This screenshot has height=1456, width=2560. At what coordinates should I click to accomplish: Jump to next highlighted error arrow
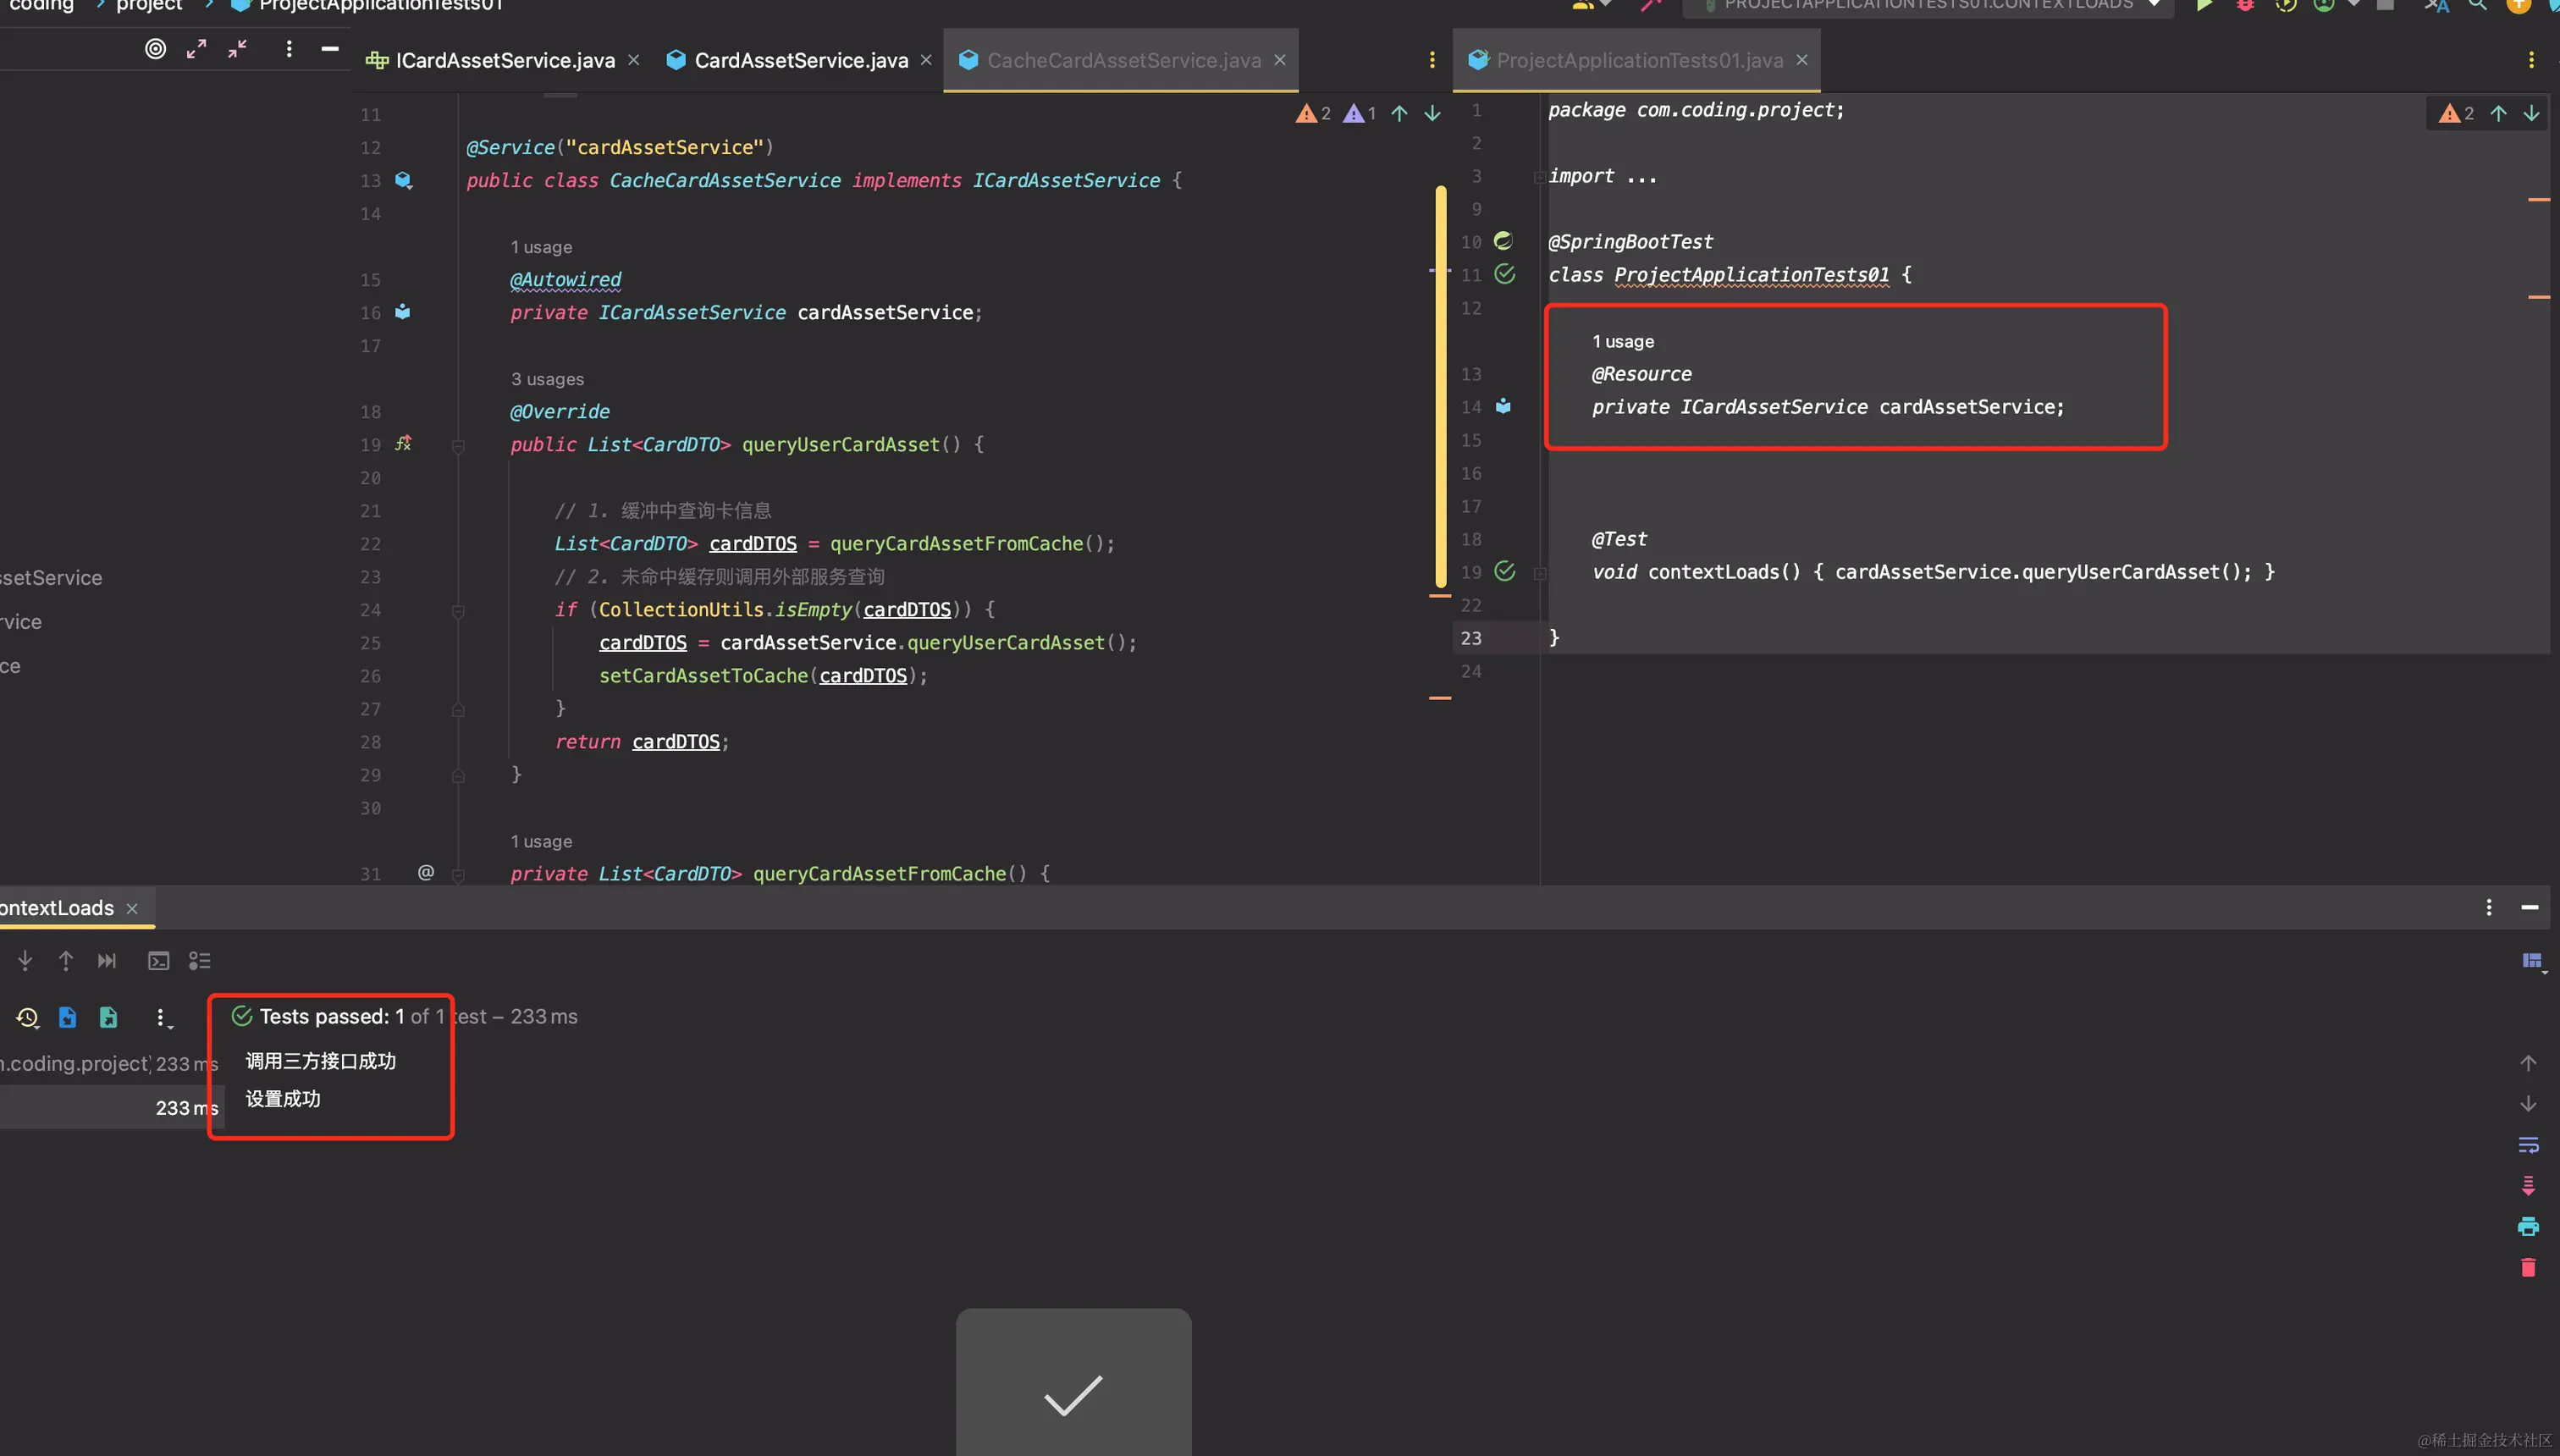click(x=1432, y=114)
